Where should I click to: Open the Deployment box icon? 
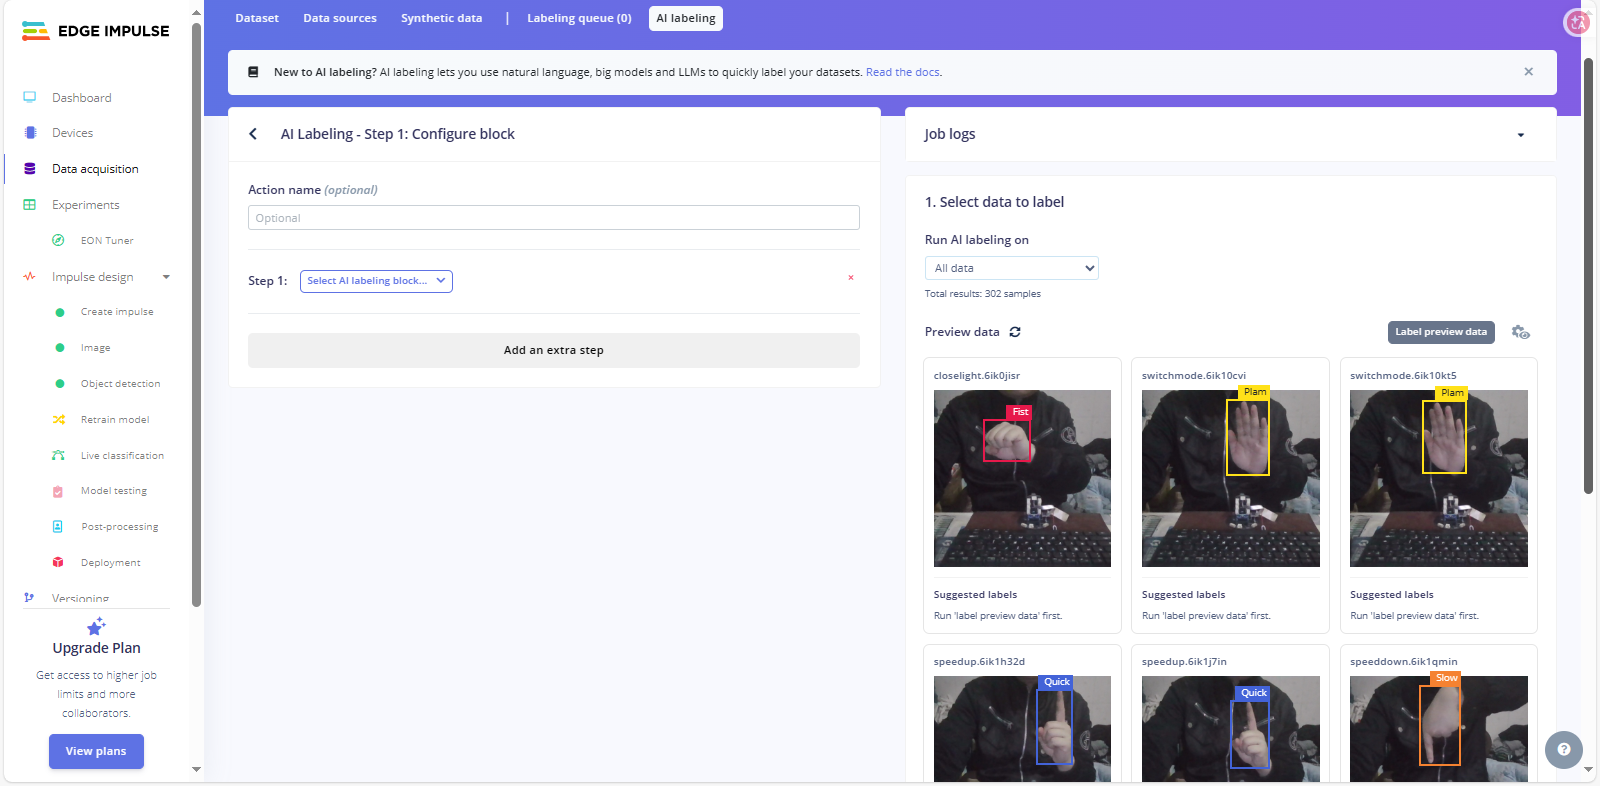click(58, 563)
